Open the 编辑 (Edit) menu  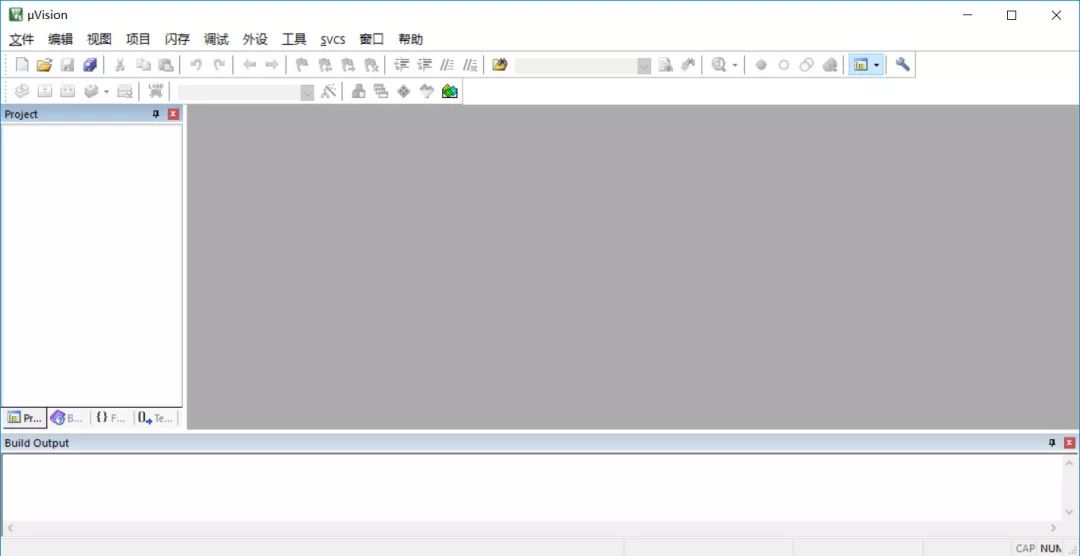(61, 39)
